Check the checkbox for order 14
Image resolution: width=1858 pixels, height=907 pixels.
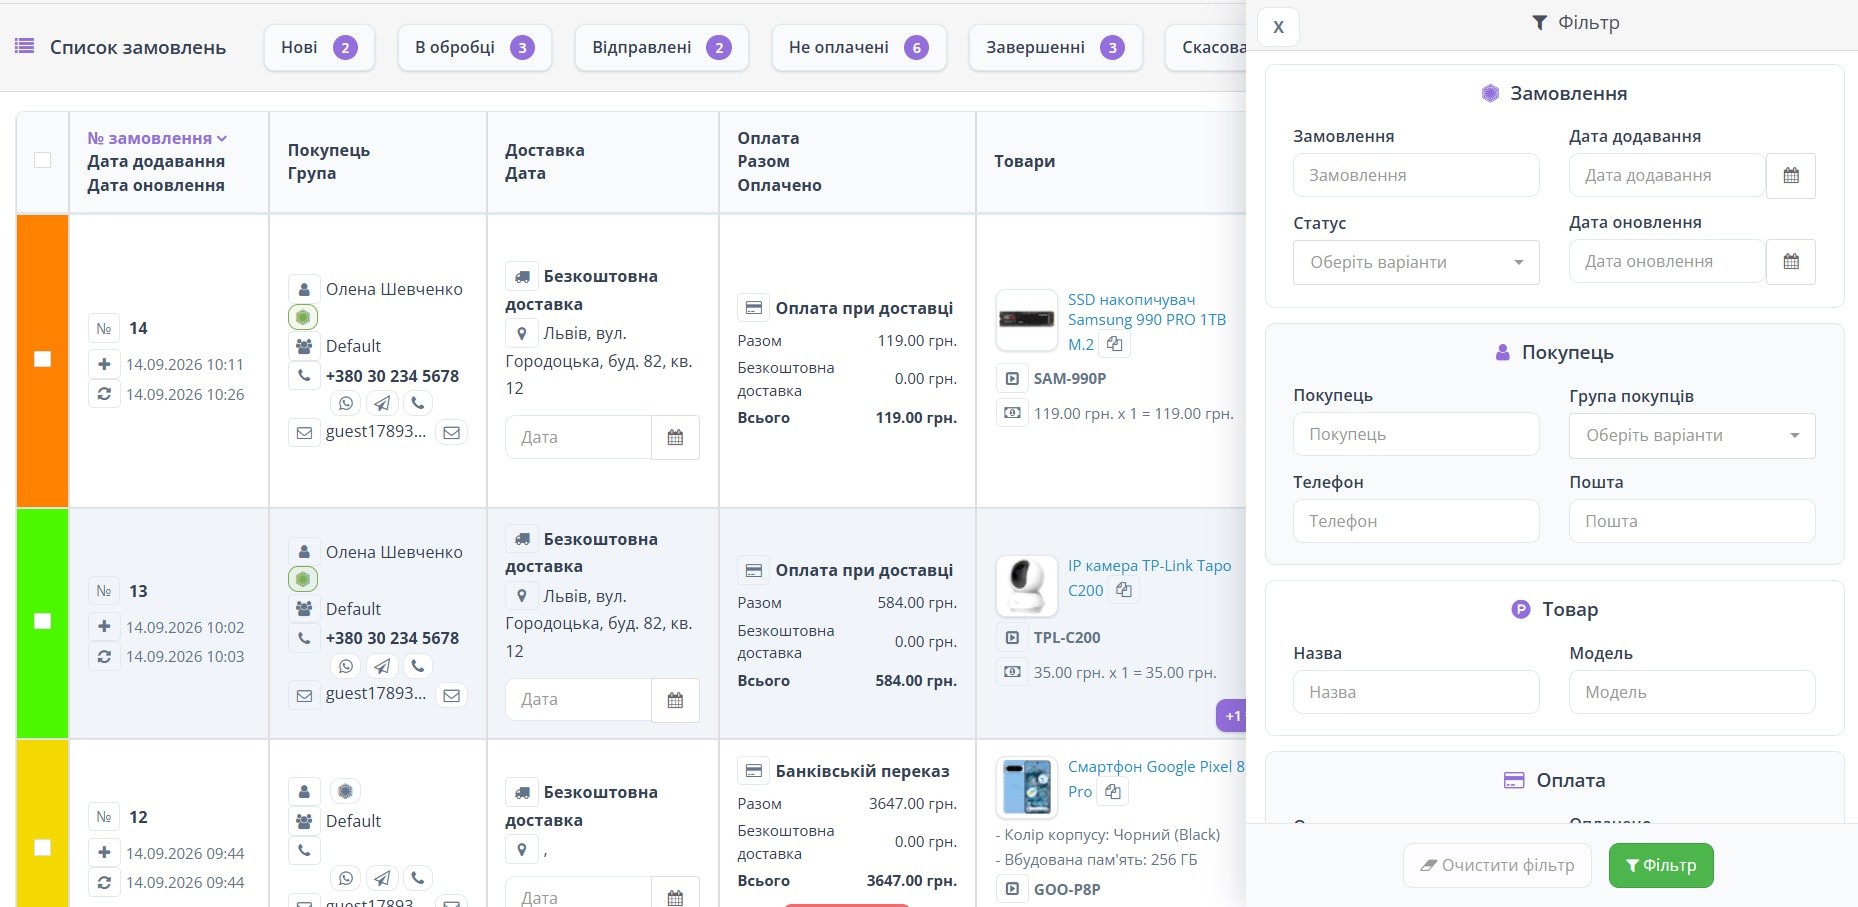[42, 359]
